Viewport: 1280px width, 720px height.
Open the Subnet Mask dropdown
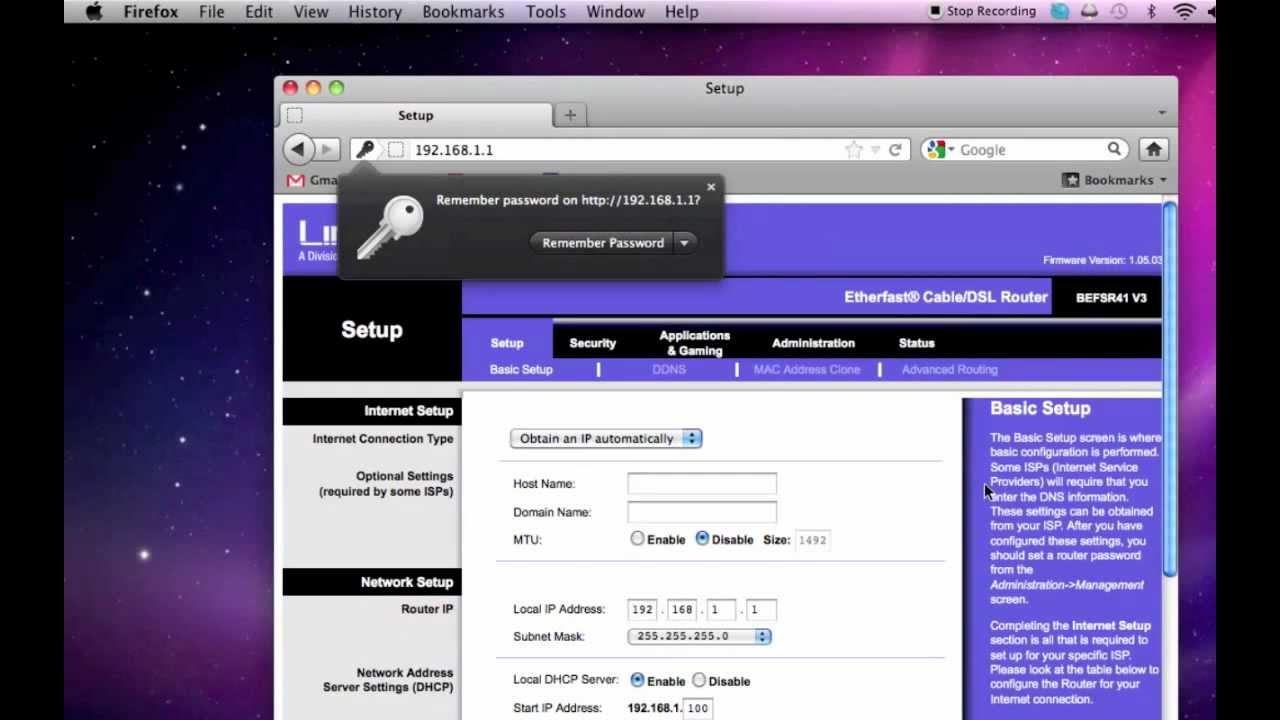699,636
